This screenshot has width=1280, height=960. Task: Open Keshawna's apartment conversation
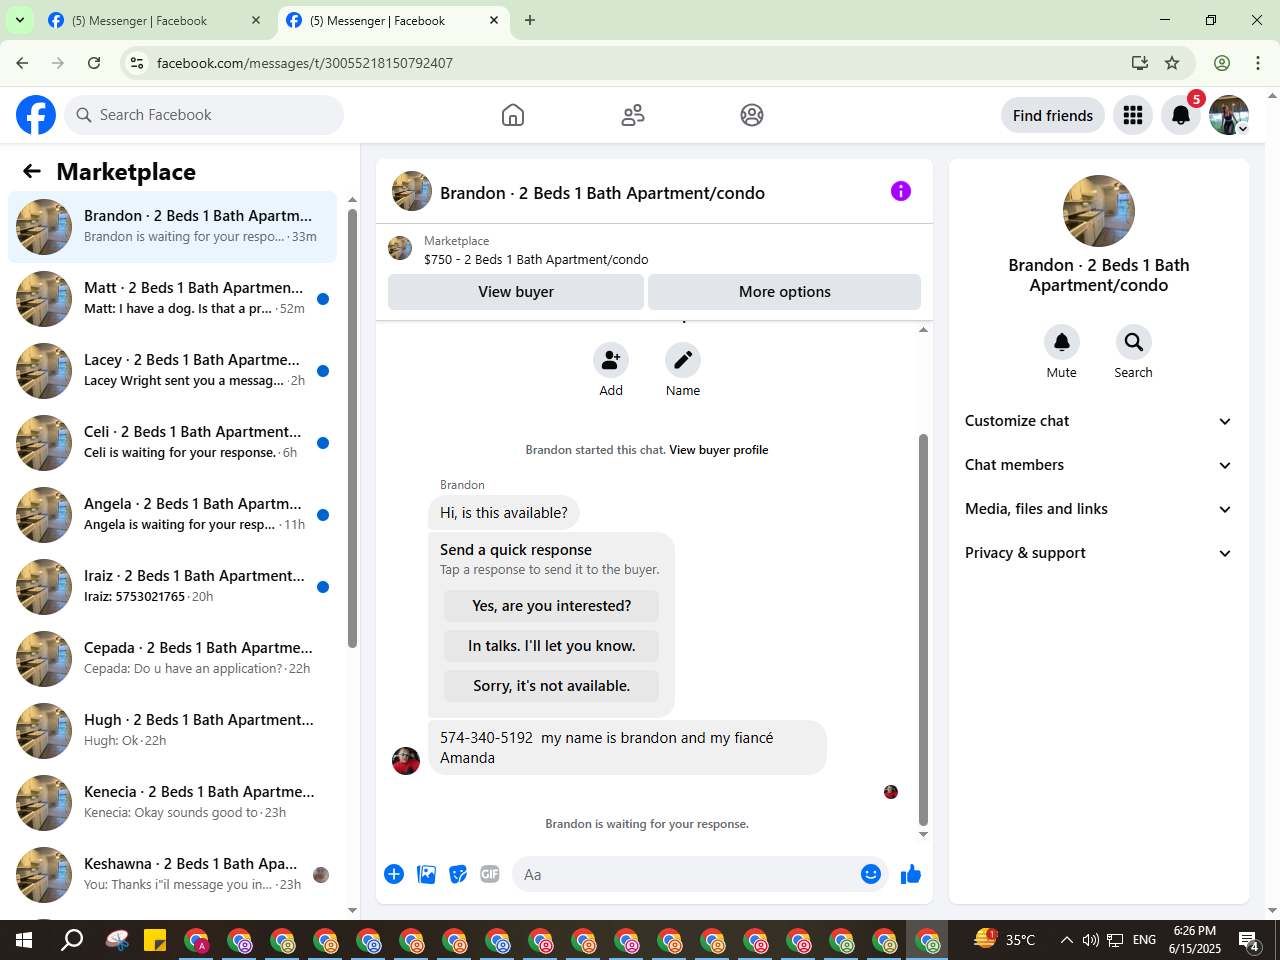173,875
